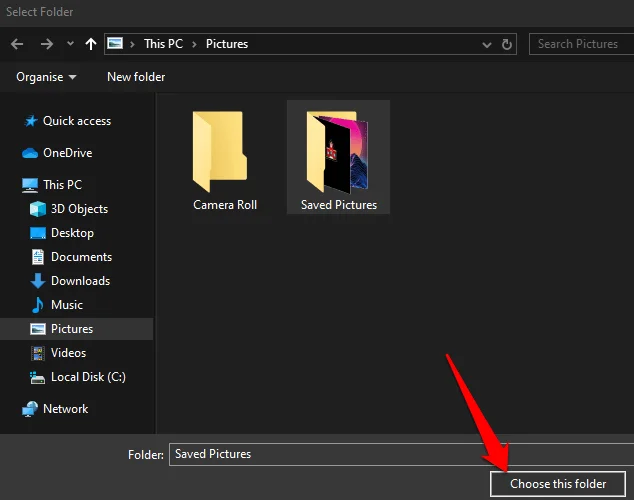Select OneDrive in navigation pane
Viewport: 634px width, 500px height.
tap(68, 153)
